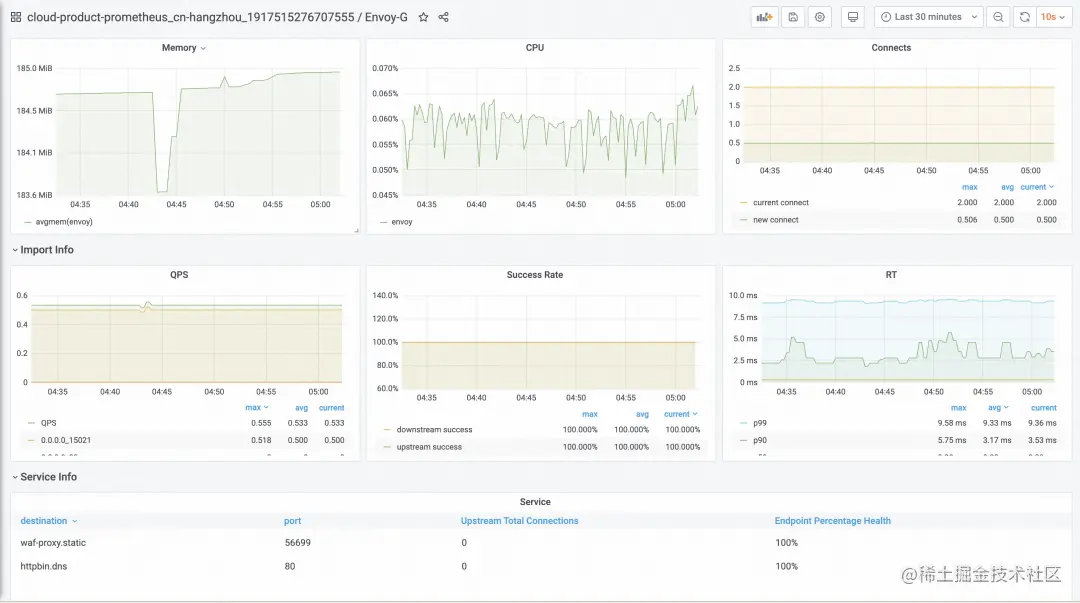Open the cloud-product-prometheus folder breadcrumb
Image resolution: width=1080 pixels, height=603 pixels.
click(190, 17)
